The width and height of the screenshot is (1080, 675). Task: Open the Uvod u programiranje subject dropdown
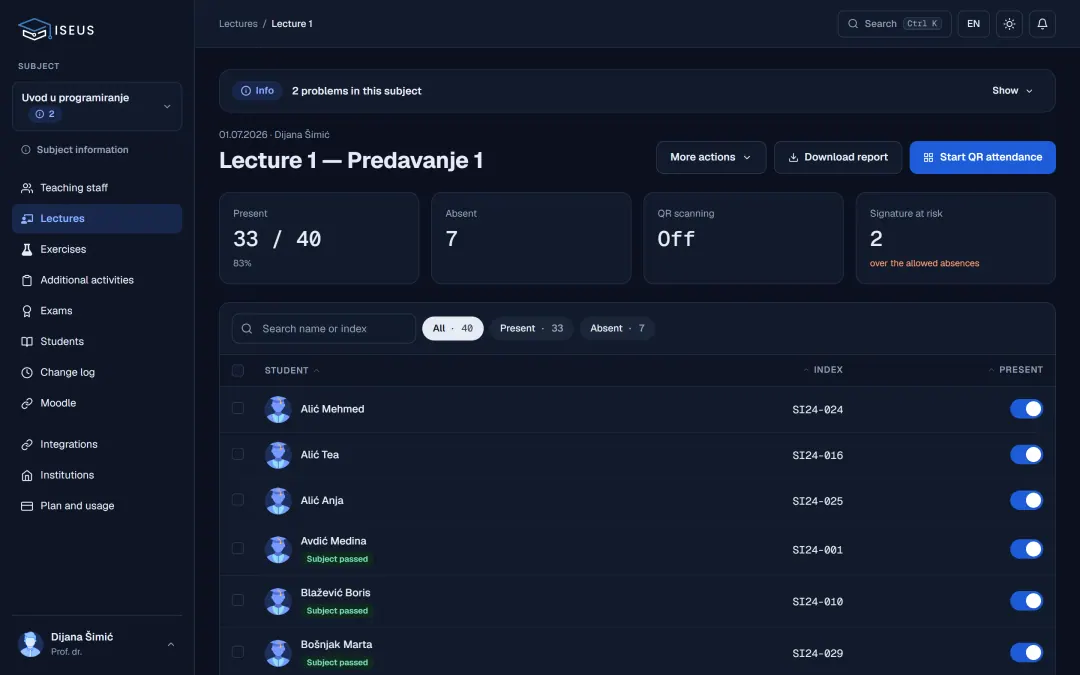(97, 106)
